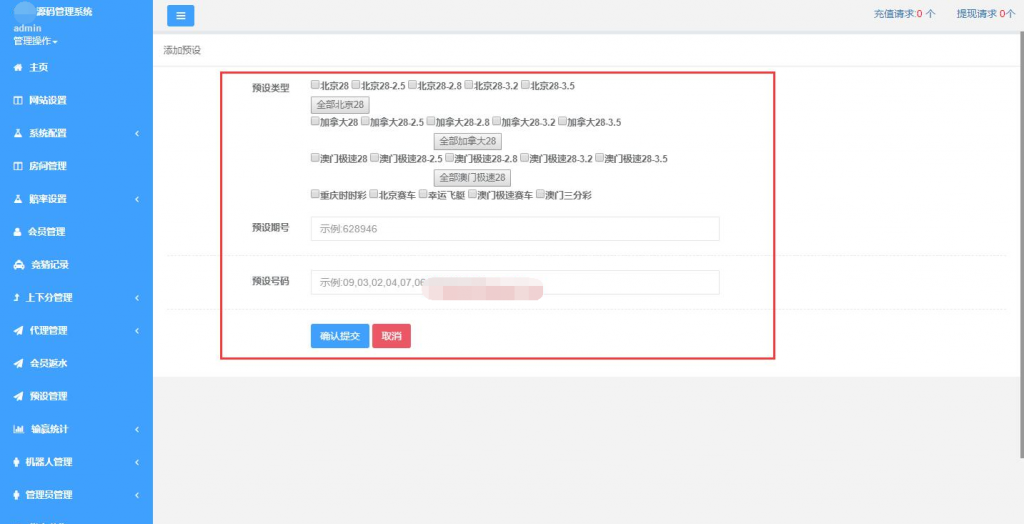Open the 充值请求 link in the header
Image resolution: width=1024 pixels, height=524 pixels.
pos(904,14)
